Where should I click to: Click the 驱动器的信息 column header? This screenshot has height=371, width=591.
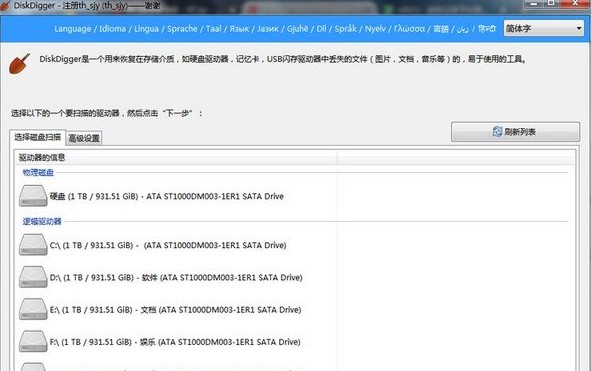tap(176, 158)
